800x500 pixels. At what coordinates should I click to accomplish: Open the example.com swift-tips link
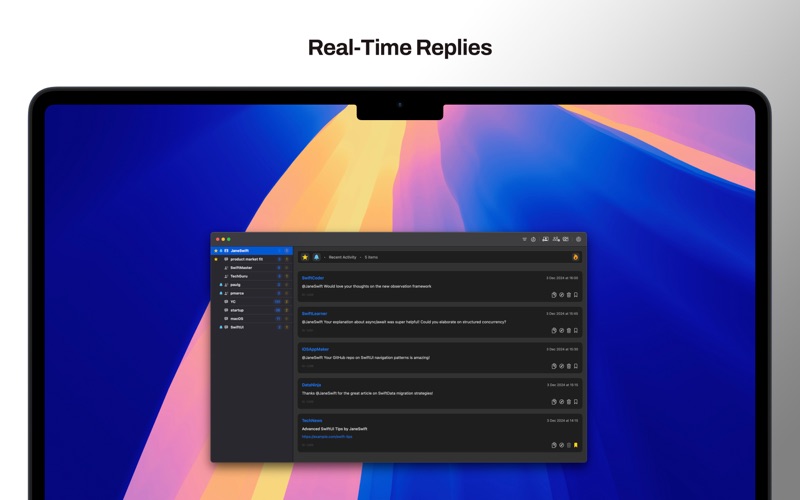pyautogui.click(x=327, y=437)
